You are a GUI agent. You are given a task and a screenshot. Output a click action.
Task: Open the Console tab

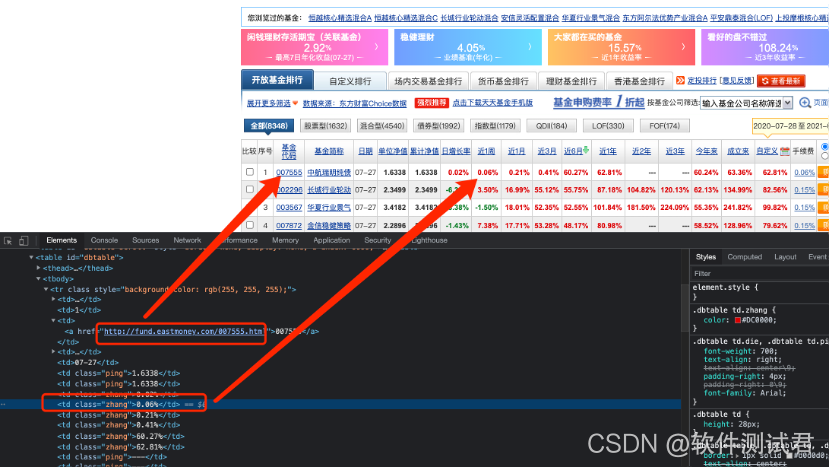point(104,240)
